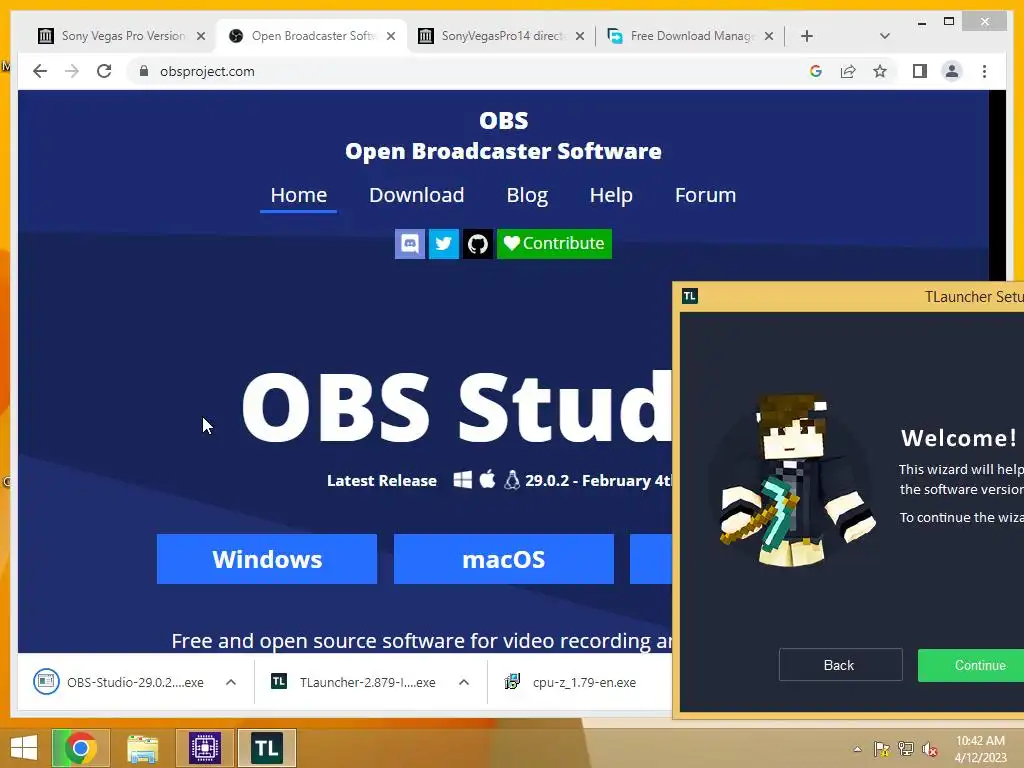Open the Blog nav item
Viewport: 1024px width, 768px height.
527,195
